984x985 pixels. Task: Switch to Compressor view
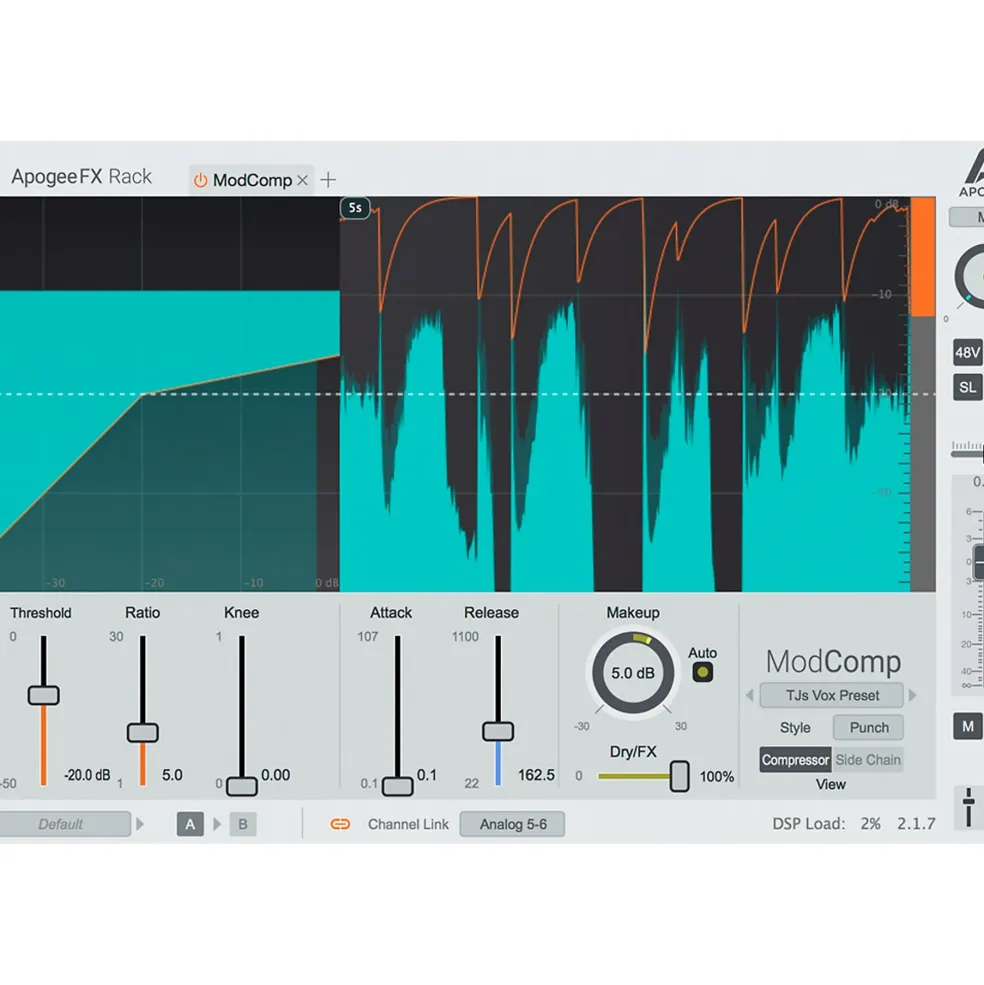(795, 760)
